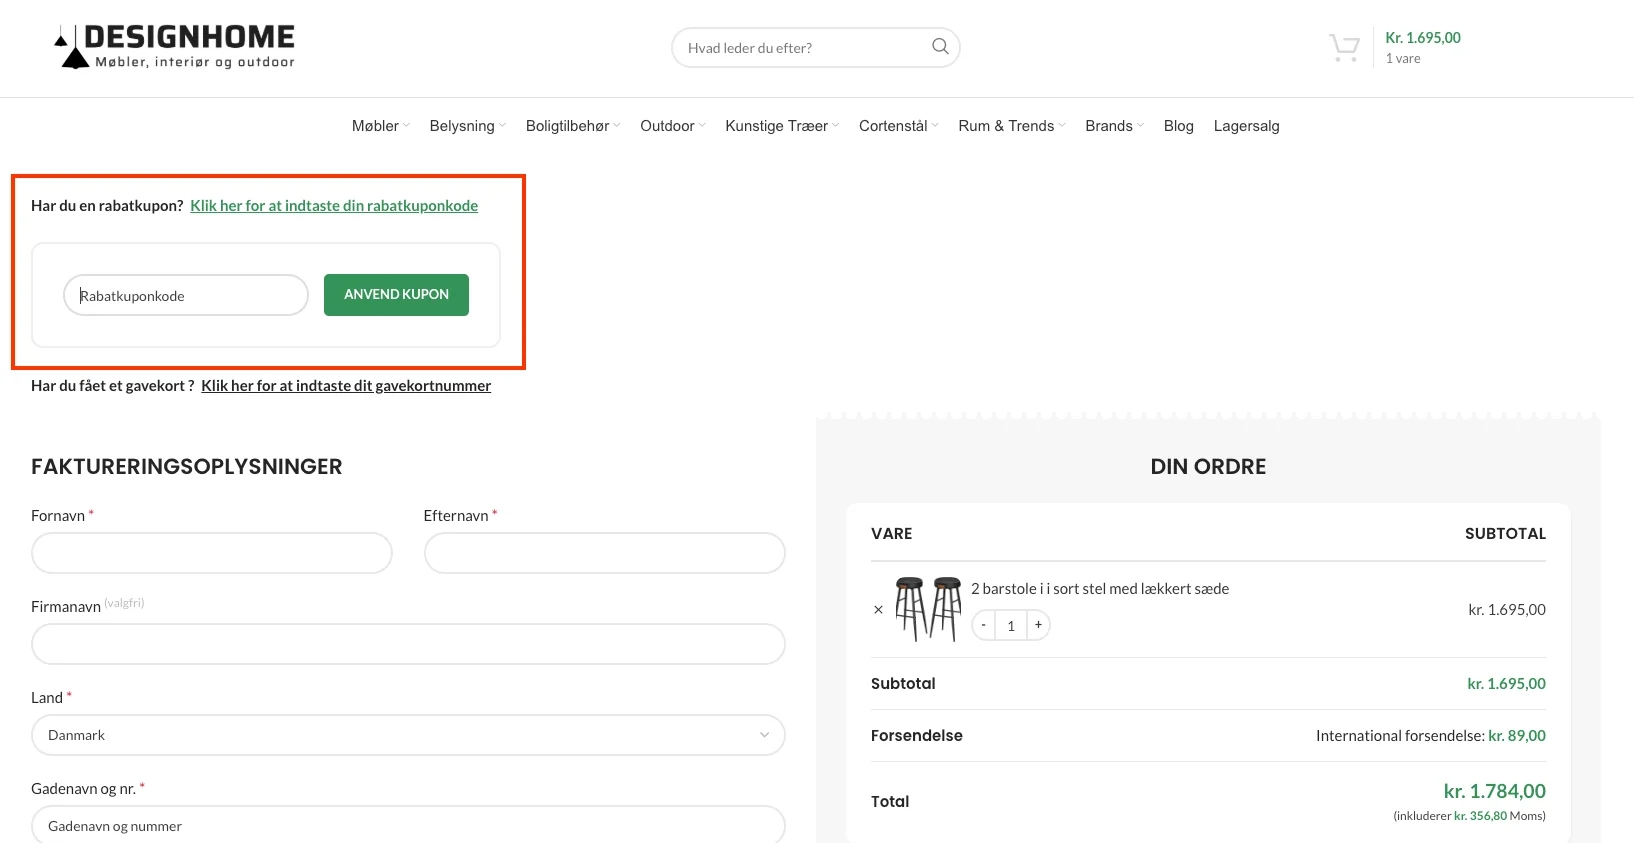This screenshot has height=843, width=1634.
Task: Increase barstole quantity with plus button
Action: tap(1038, 625)
